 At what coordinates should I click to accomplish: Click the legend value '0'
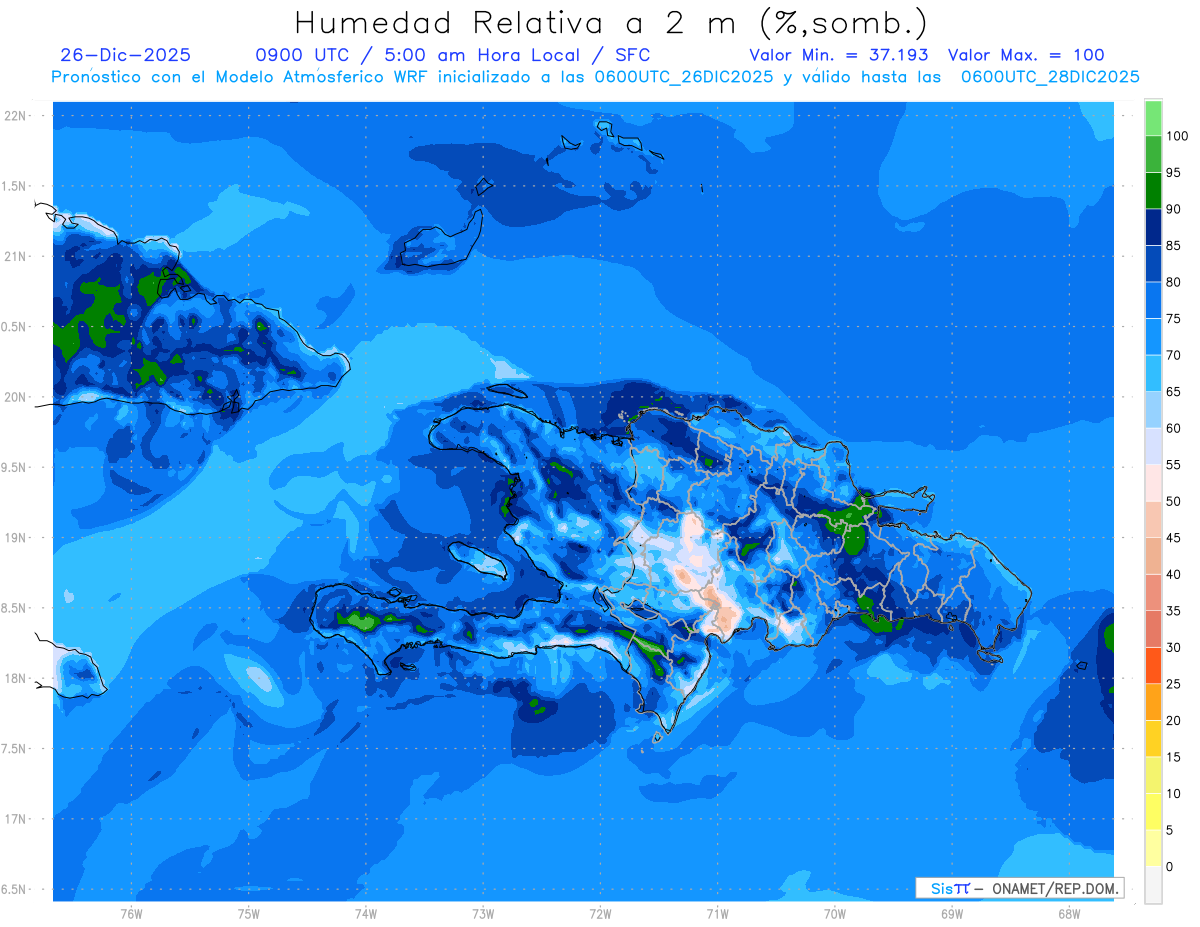pos(1170,867)
